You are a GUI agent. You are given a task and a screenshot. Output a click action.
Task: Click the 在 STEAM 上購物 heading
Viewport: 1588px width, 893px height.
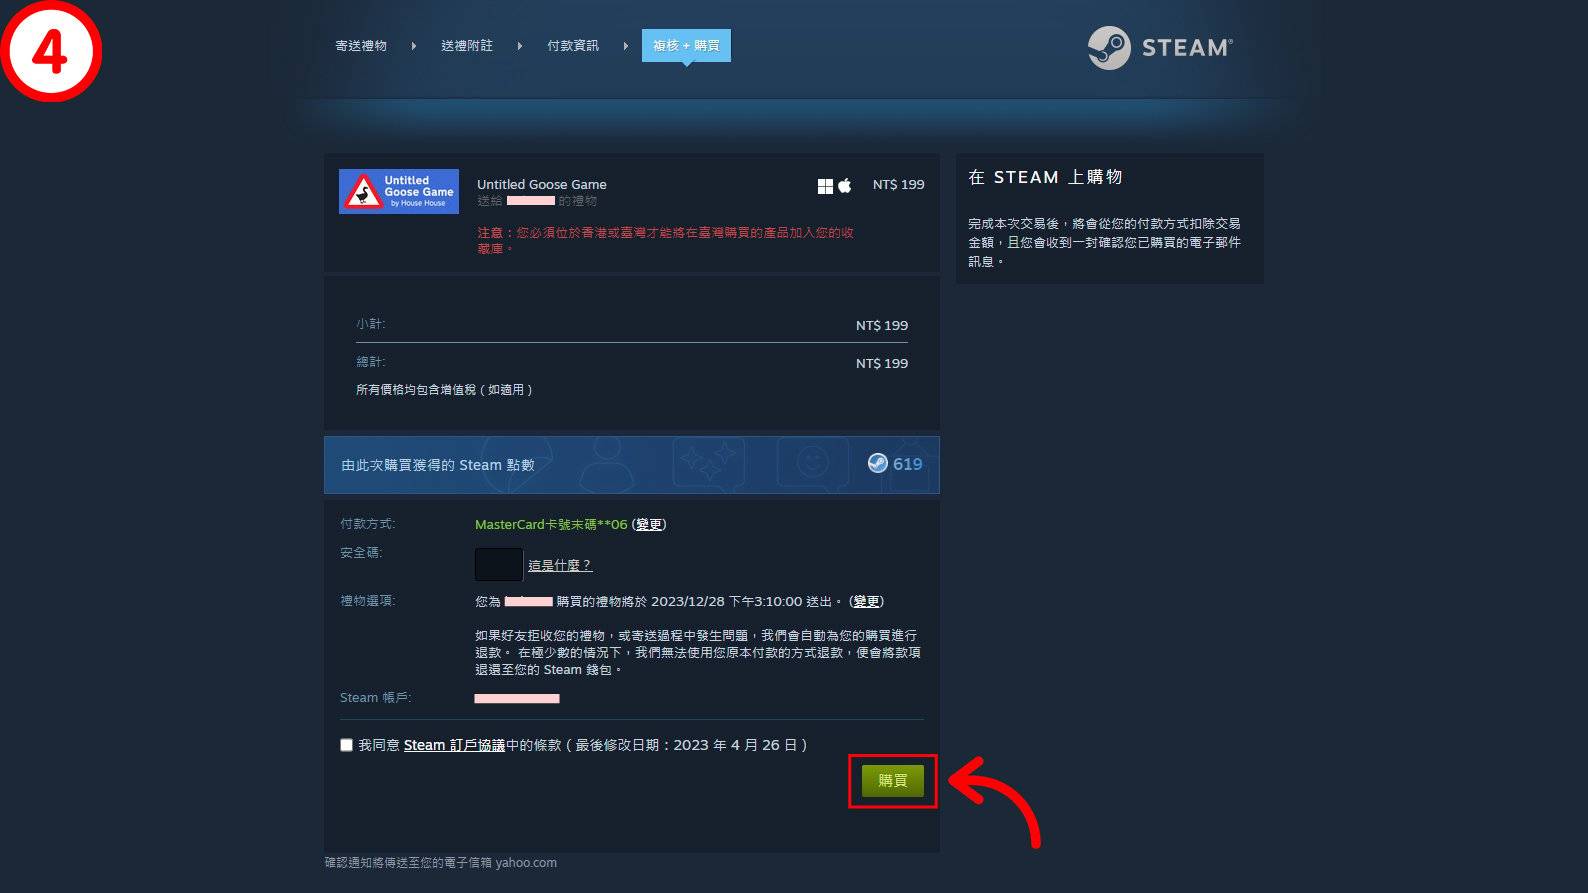click(x=1045, y=177)
